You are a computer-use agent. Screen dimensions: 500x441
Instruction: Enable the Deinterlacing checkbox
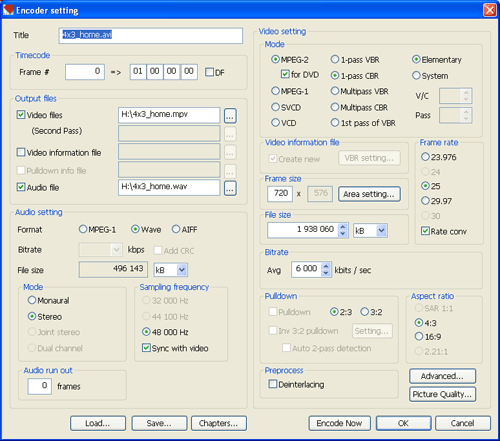[272, 384]
